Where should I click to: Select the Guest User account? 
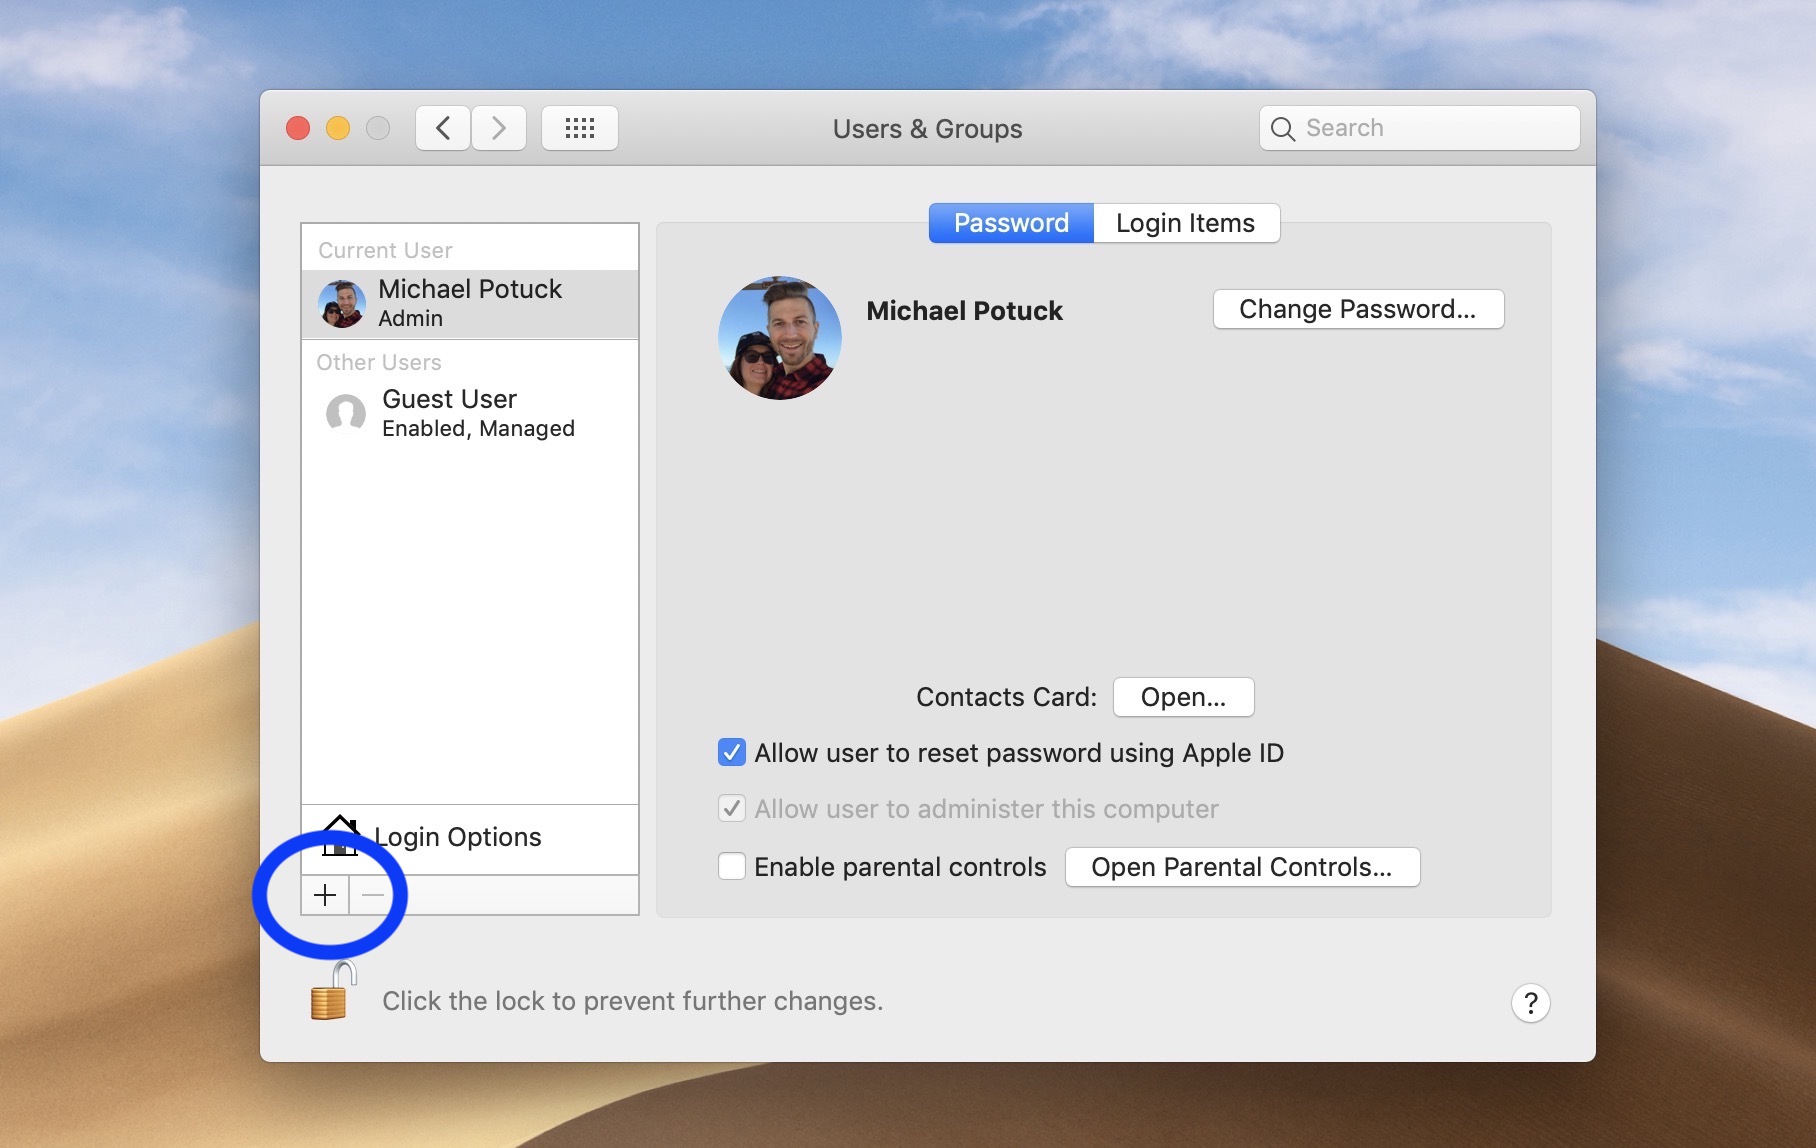click(449, 412)
